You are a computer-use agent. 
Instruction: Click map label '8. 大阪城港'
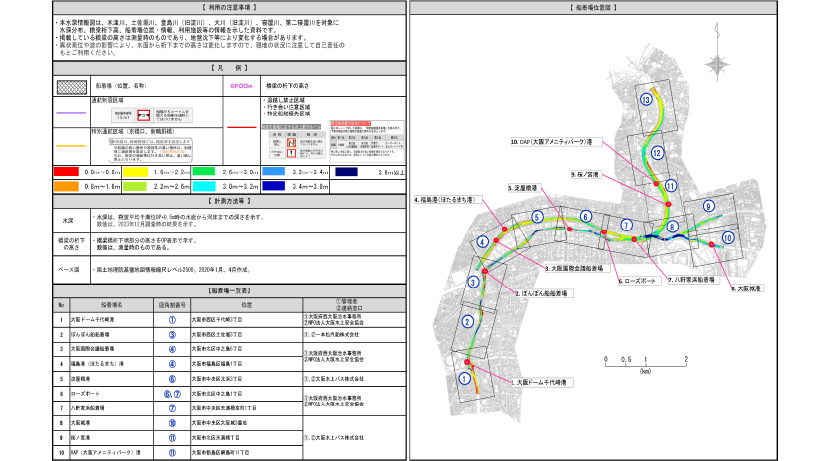tap(746, 289)
